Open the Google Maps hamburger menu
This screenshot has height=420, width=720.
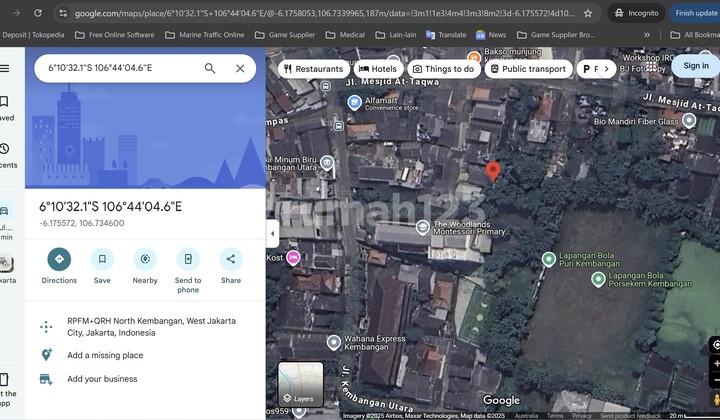click(5, 68)
